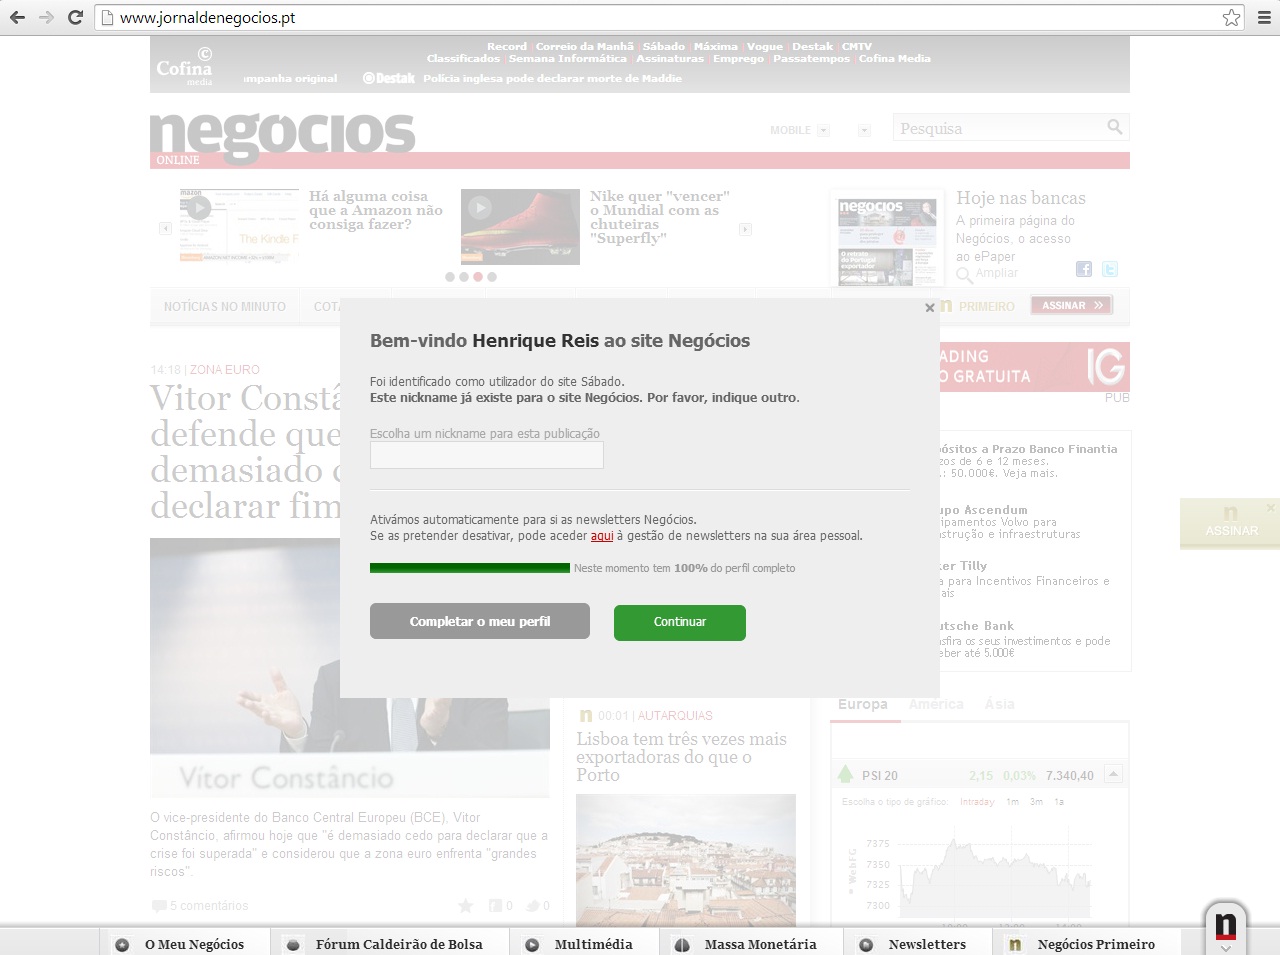Open the Chrome menu icon
This screenshot has width=1280, height=955.
coord(1264,17)
